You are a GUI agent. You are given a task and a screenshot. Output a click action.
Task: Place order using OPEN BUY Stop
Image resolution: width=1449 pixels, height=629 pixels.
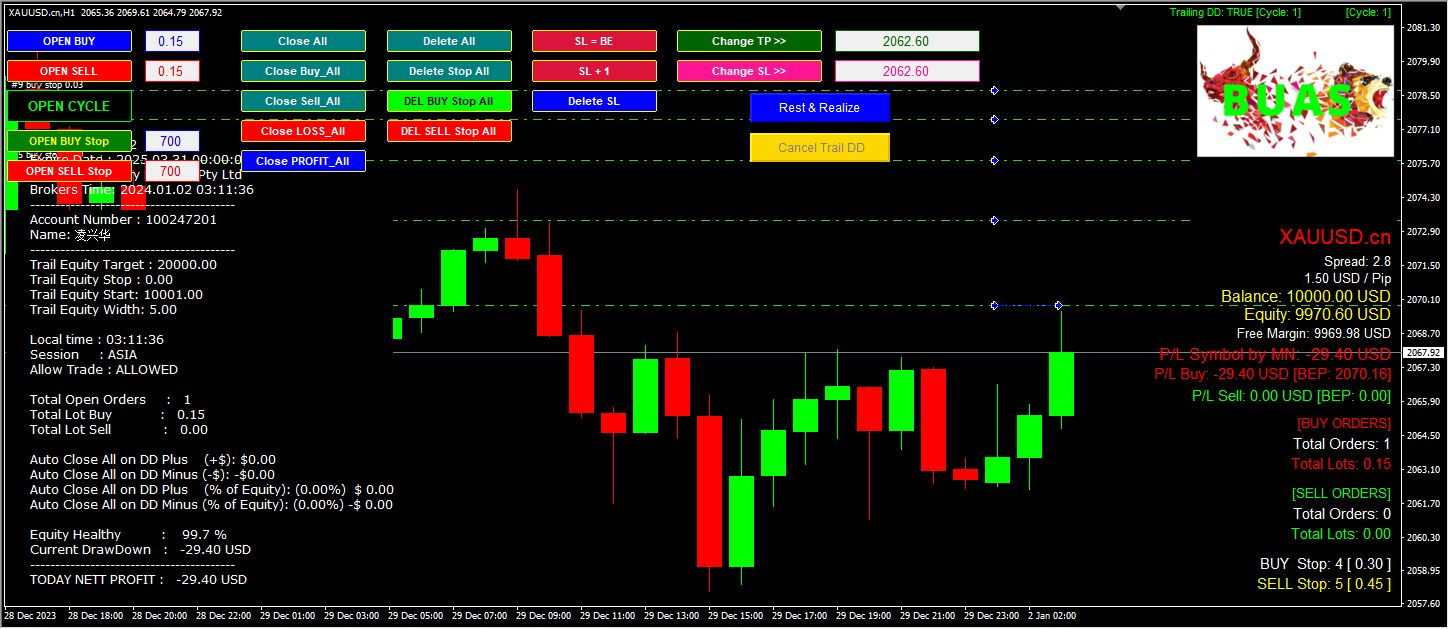click(x=69, y=141)
